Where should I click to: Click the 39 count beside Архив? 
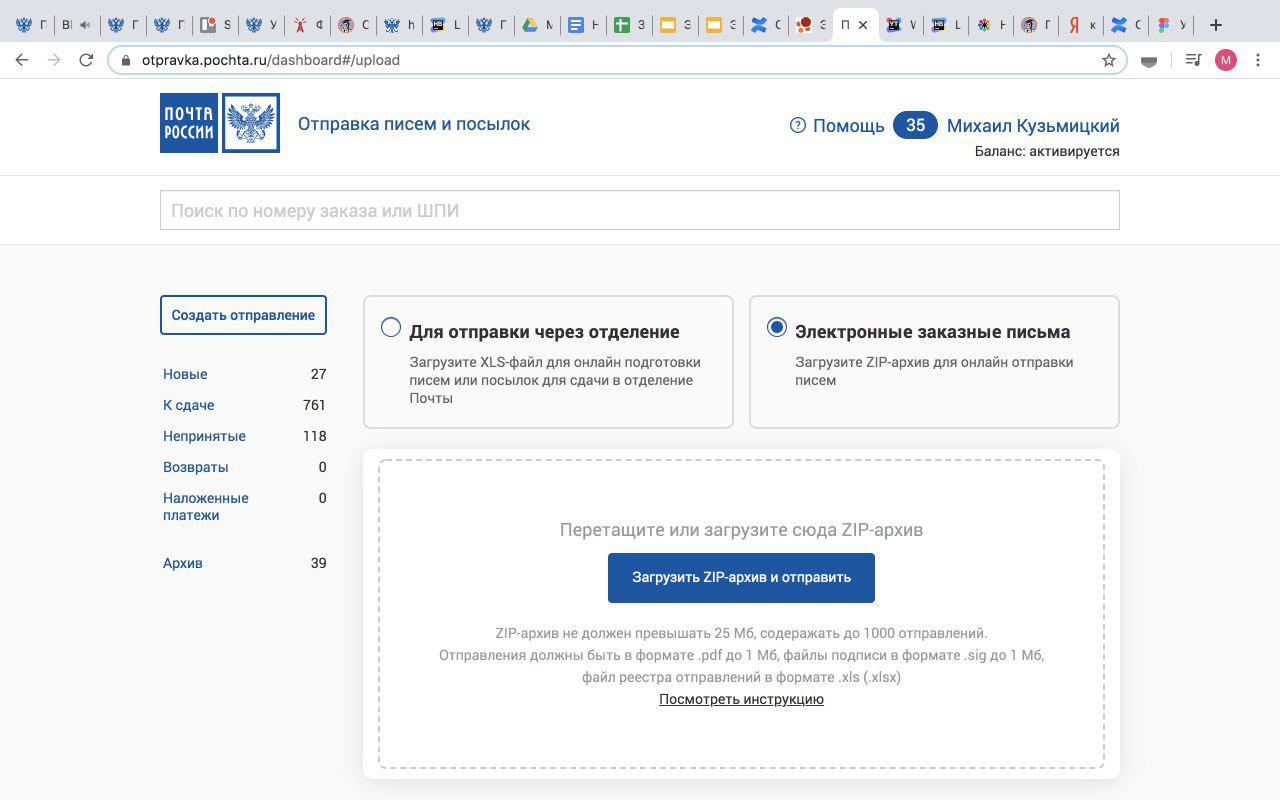318,563
